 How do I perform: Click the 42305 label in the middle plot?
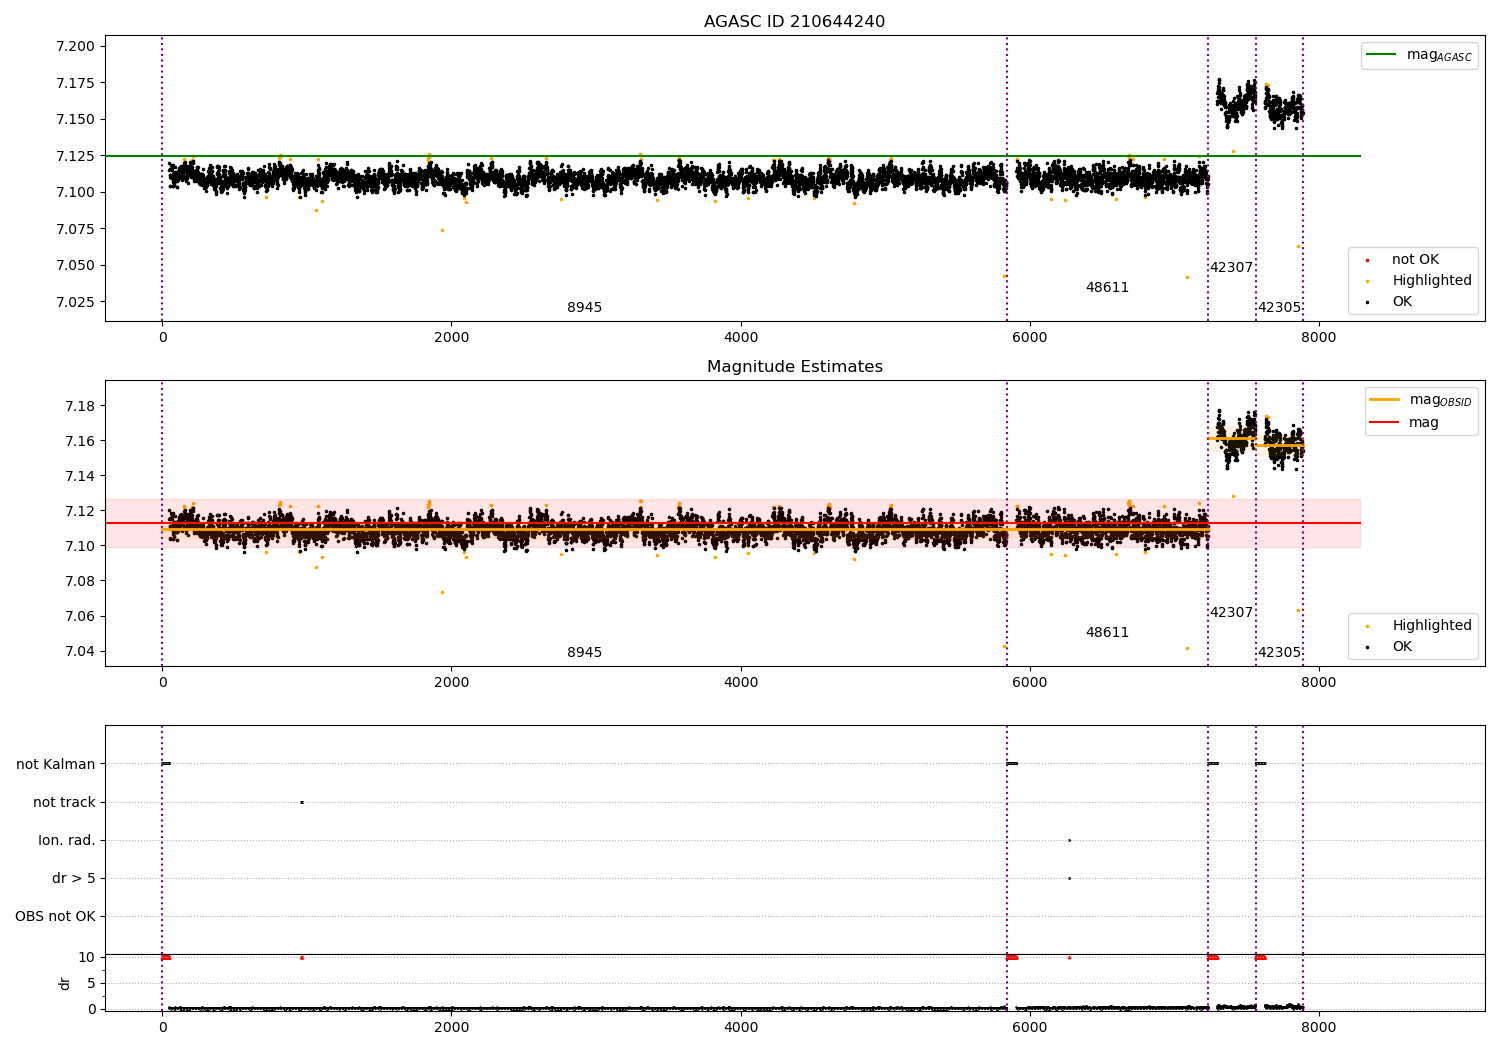(x=1279, y=653)
